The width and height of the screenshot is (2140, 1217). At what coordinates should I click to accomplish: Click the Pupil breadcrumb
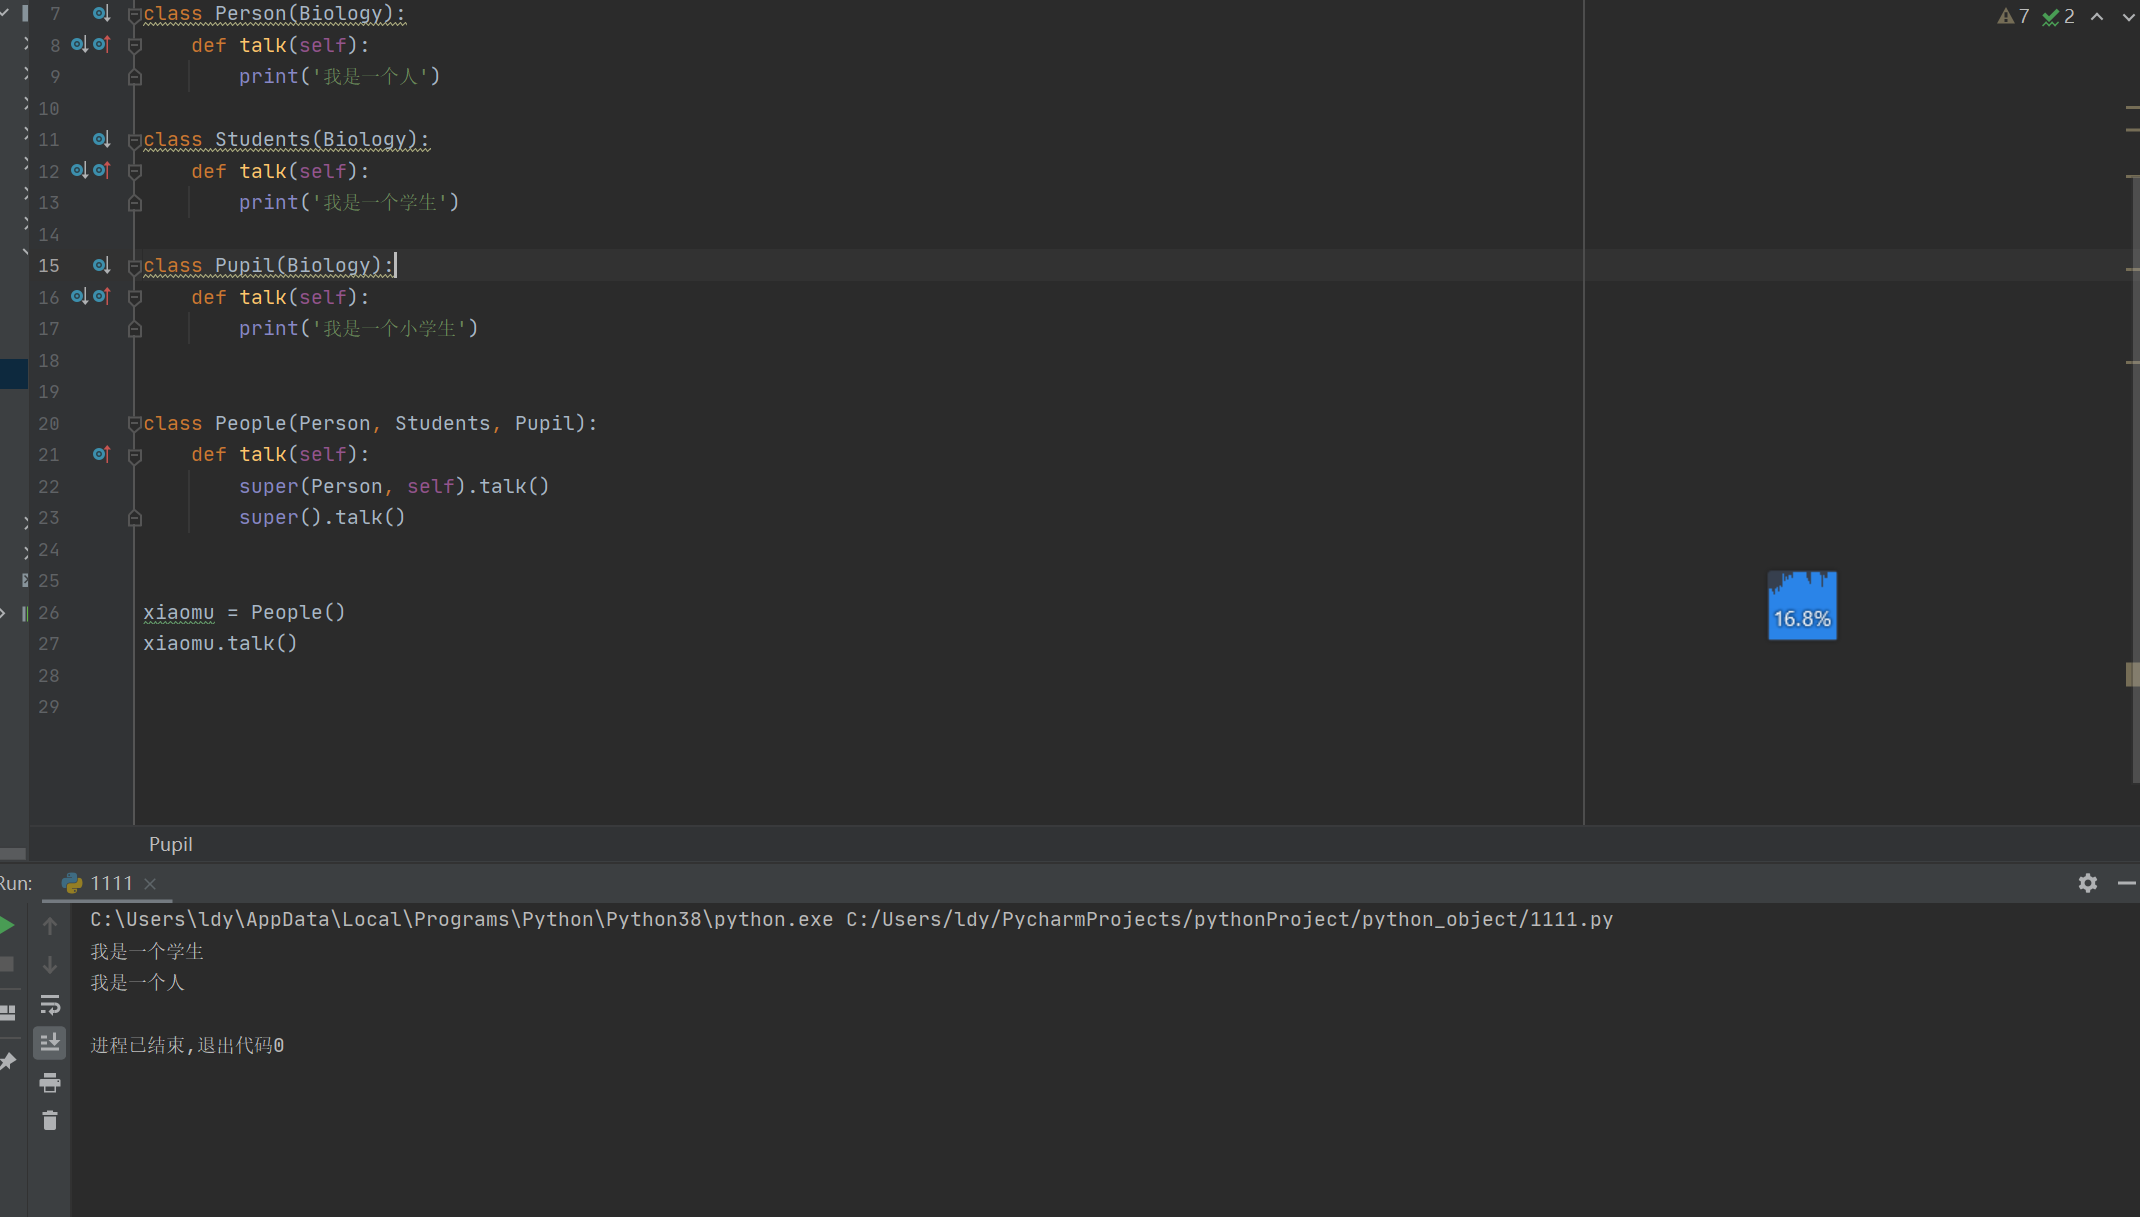pyautogui.click(x=171, y=845)
